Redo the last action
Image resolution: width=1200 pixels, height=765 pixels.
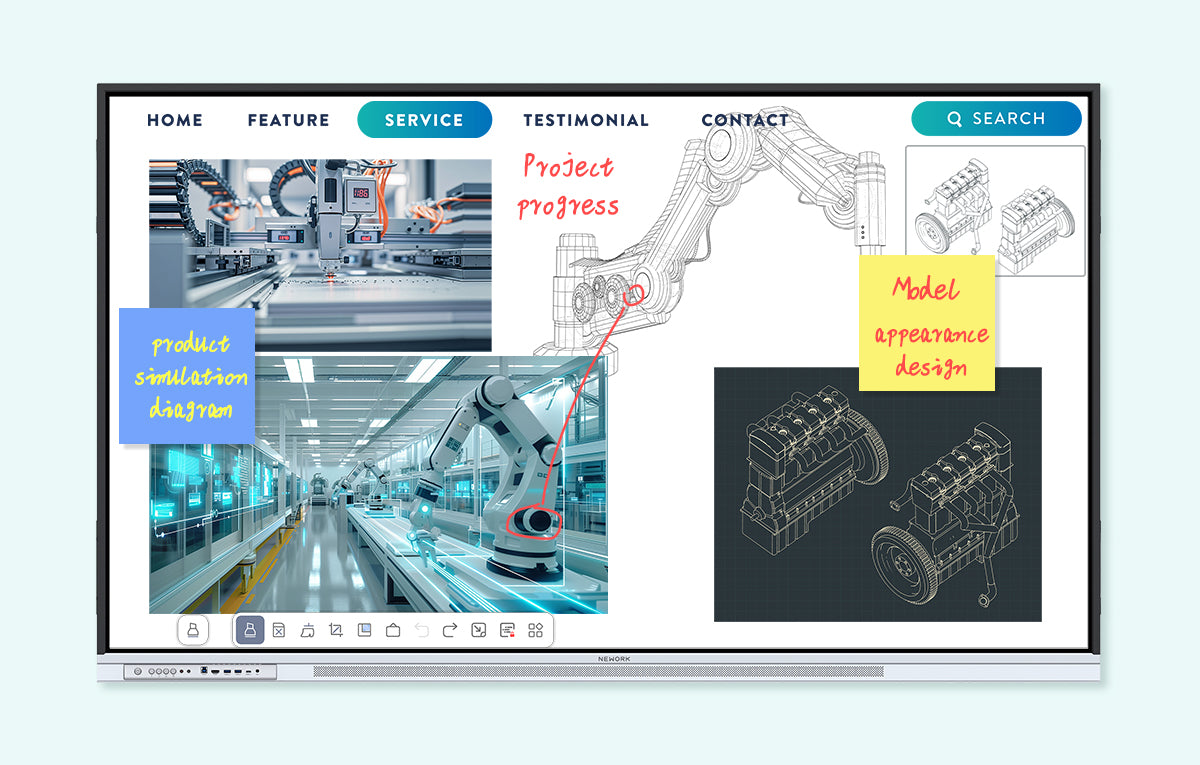(450, 630)
